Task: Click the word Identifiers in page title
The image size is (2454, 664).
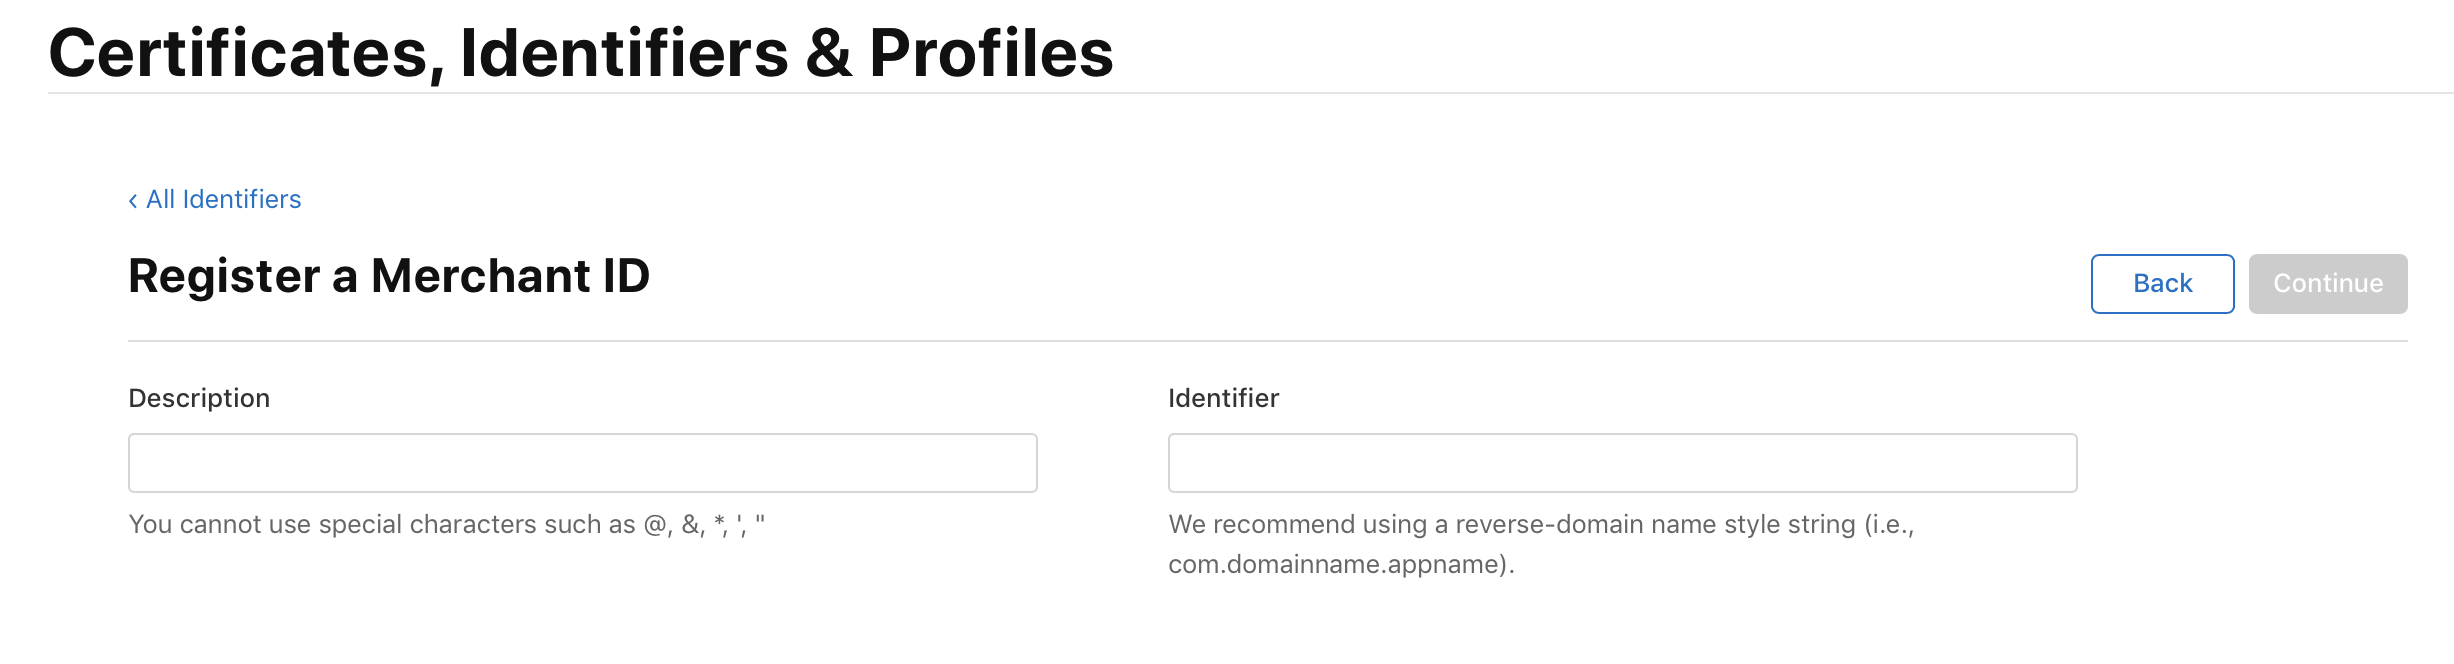Action: point(624,53)
